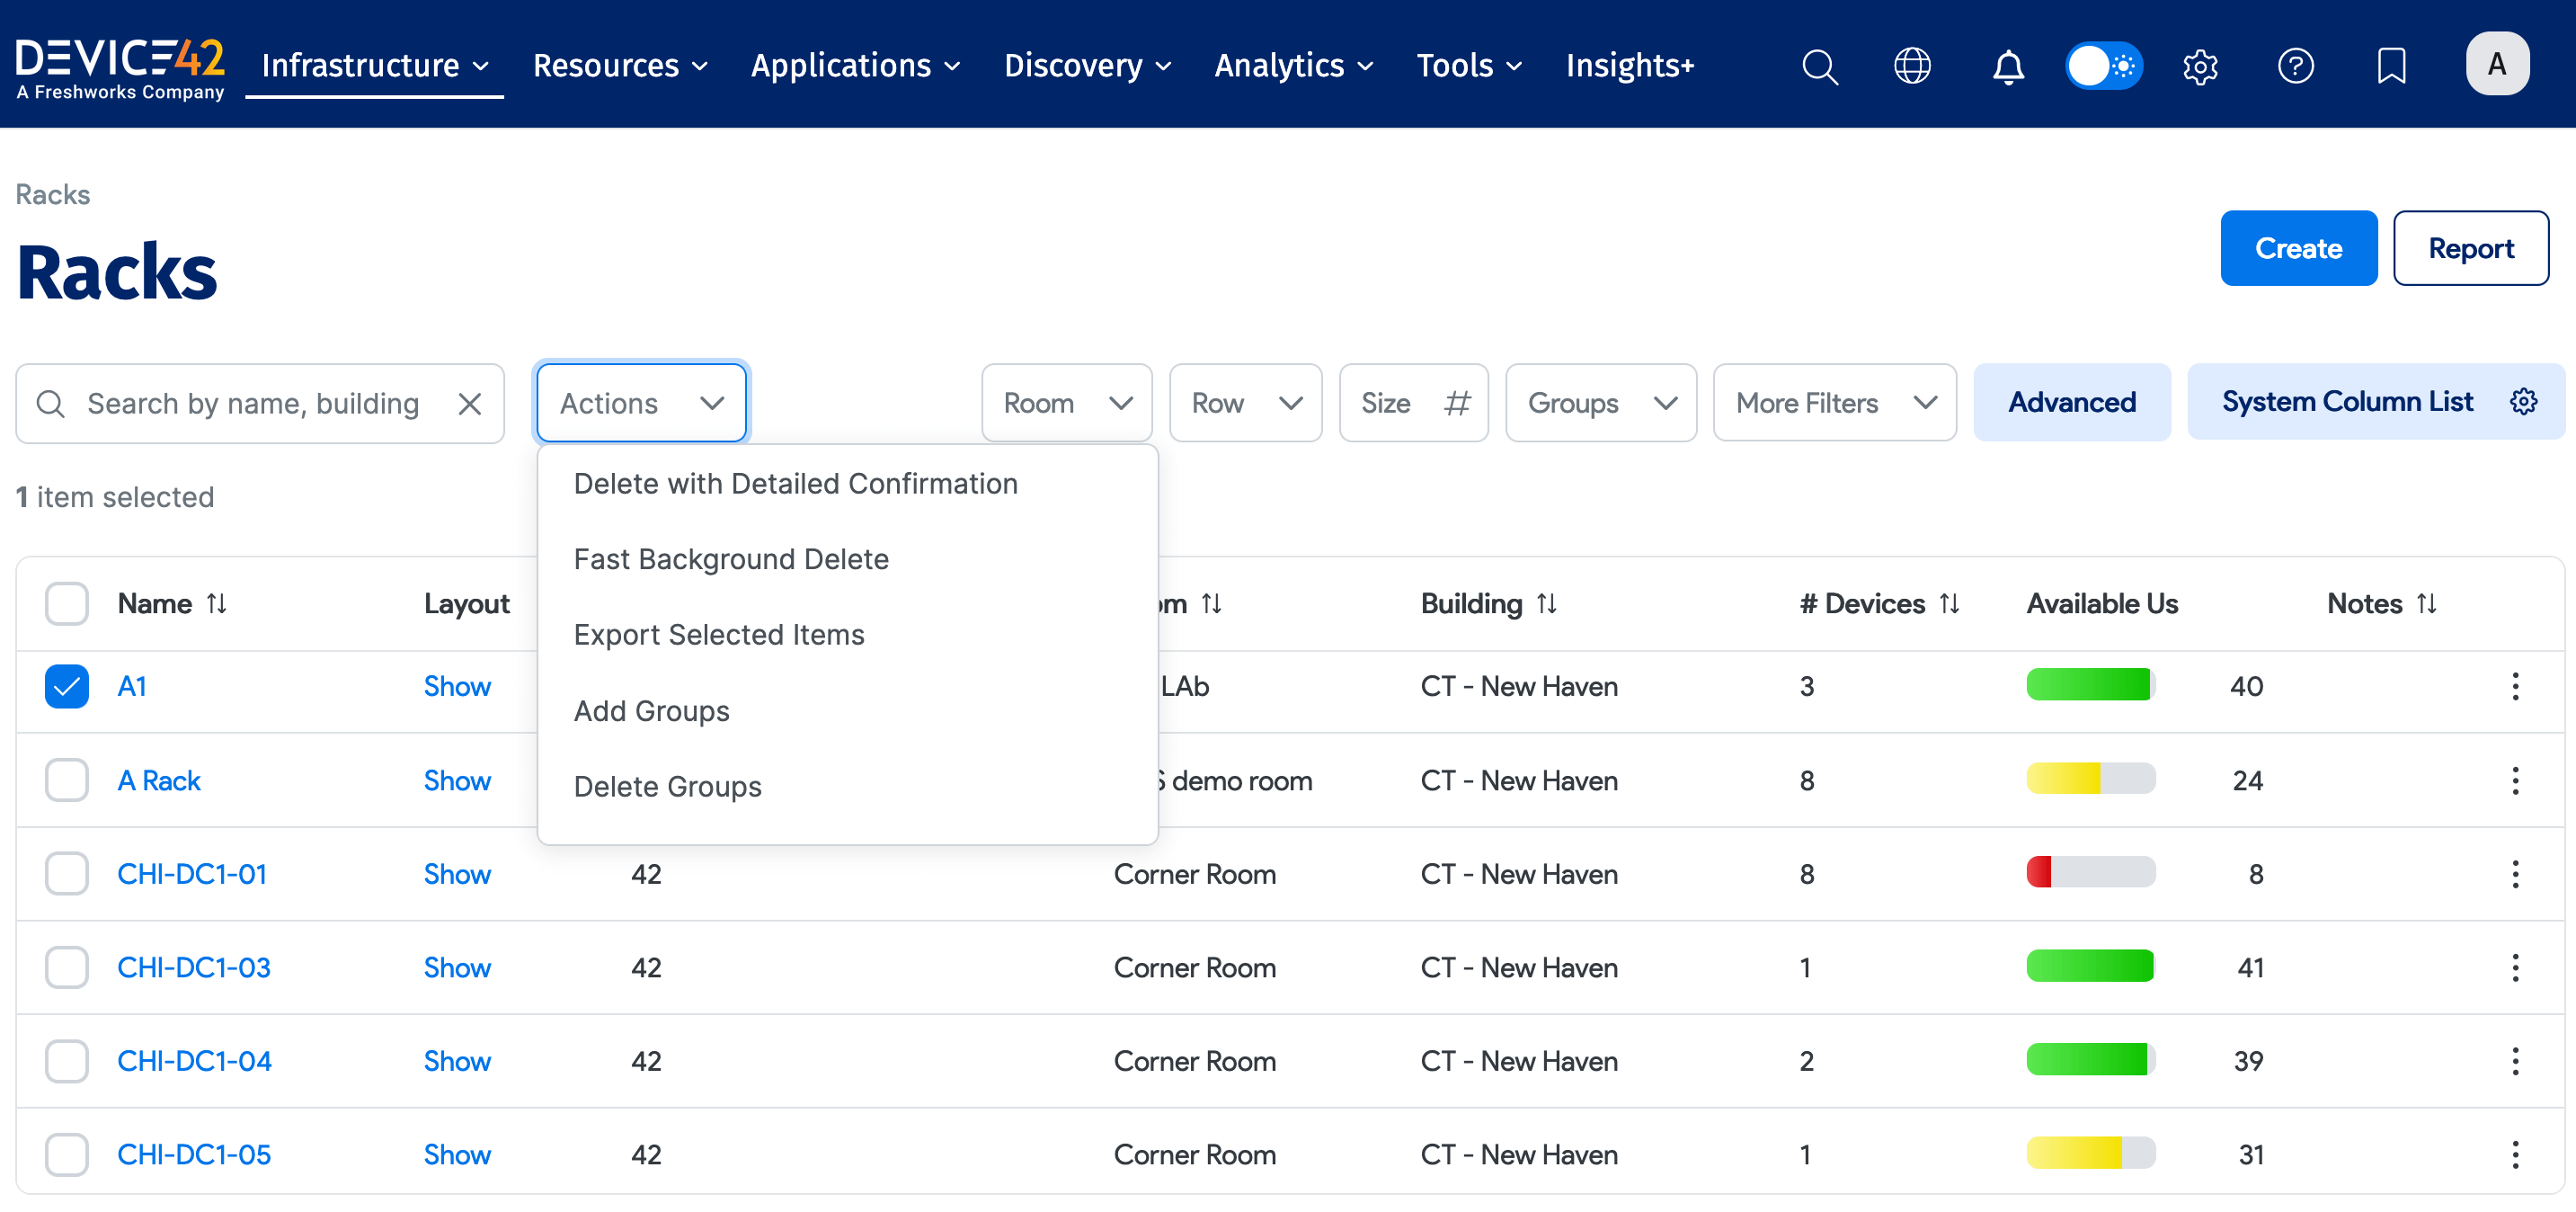Viewport: 2576px width, 1212px height.
Task: Click the help question mark icon
Action: pyautogui.click(x=2296, y=66)
